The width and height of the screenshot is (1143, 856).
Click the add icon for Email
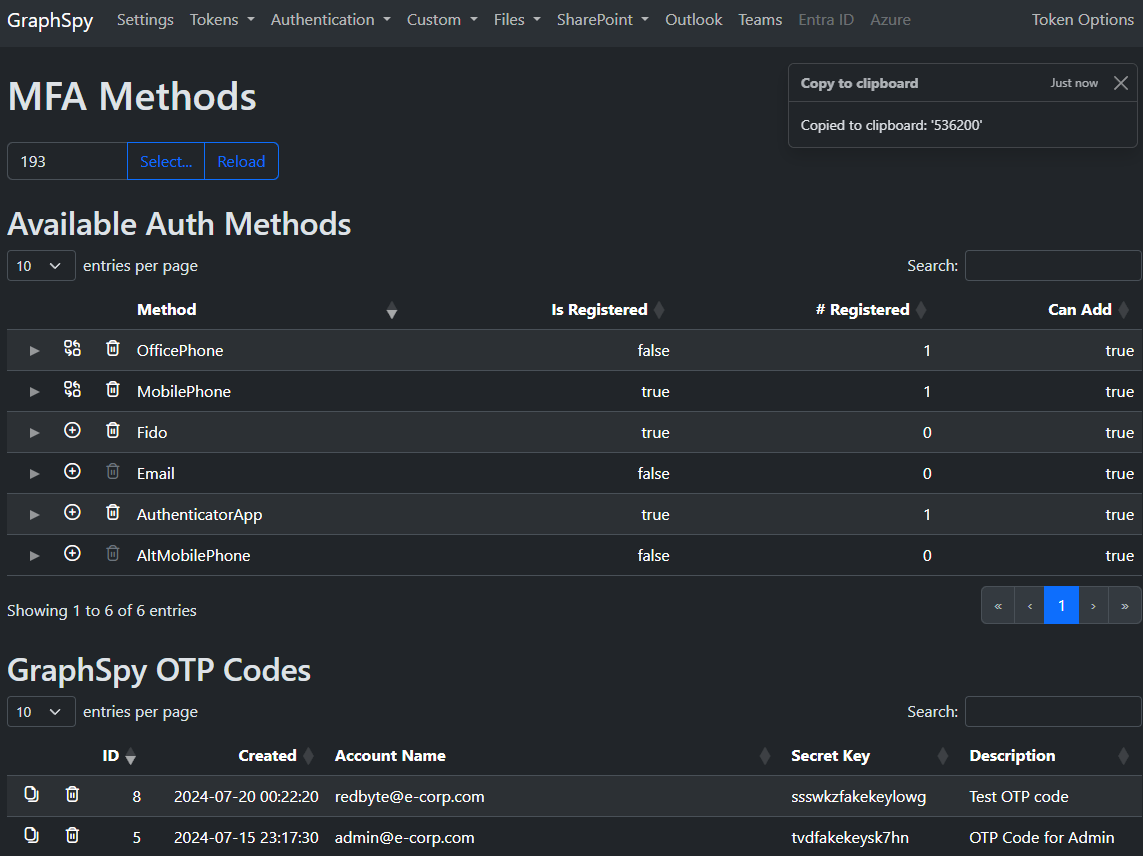tap(72, 471)
